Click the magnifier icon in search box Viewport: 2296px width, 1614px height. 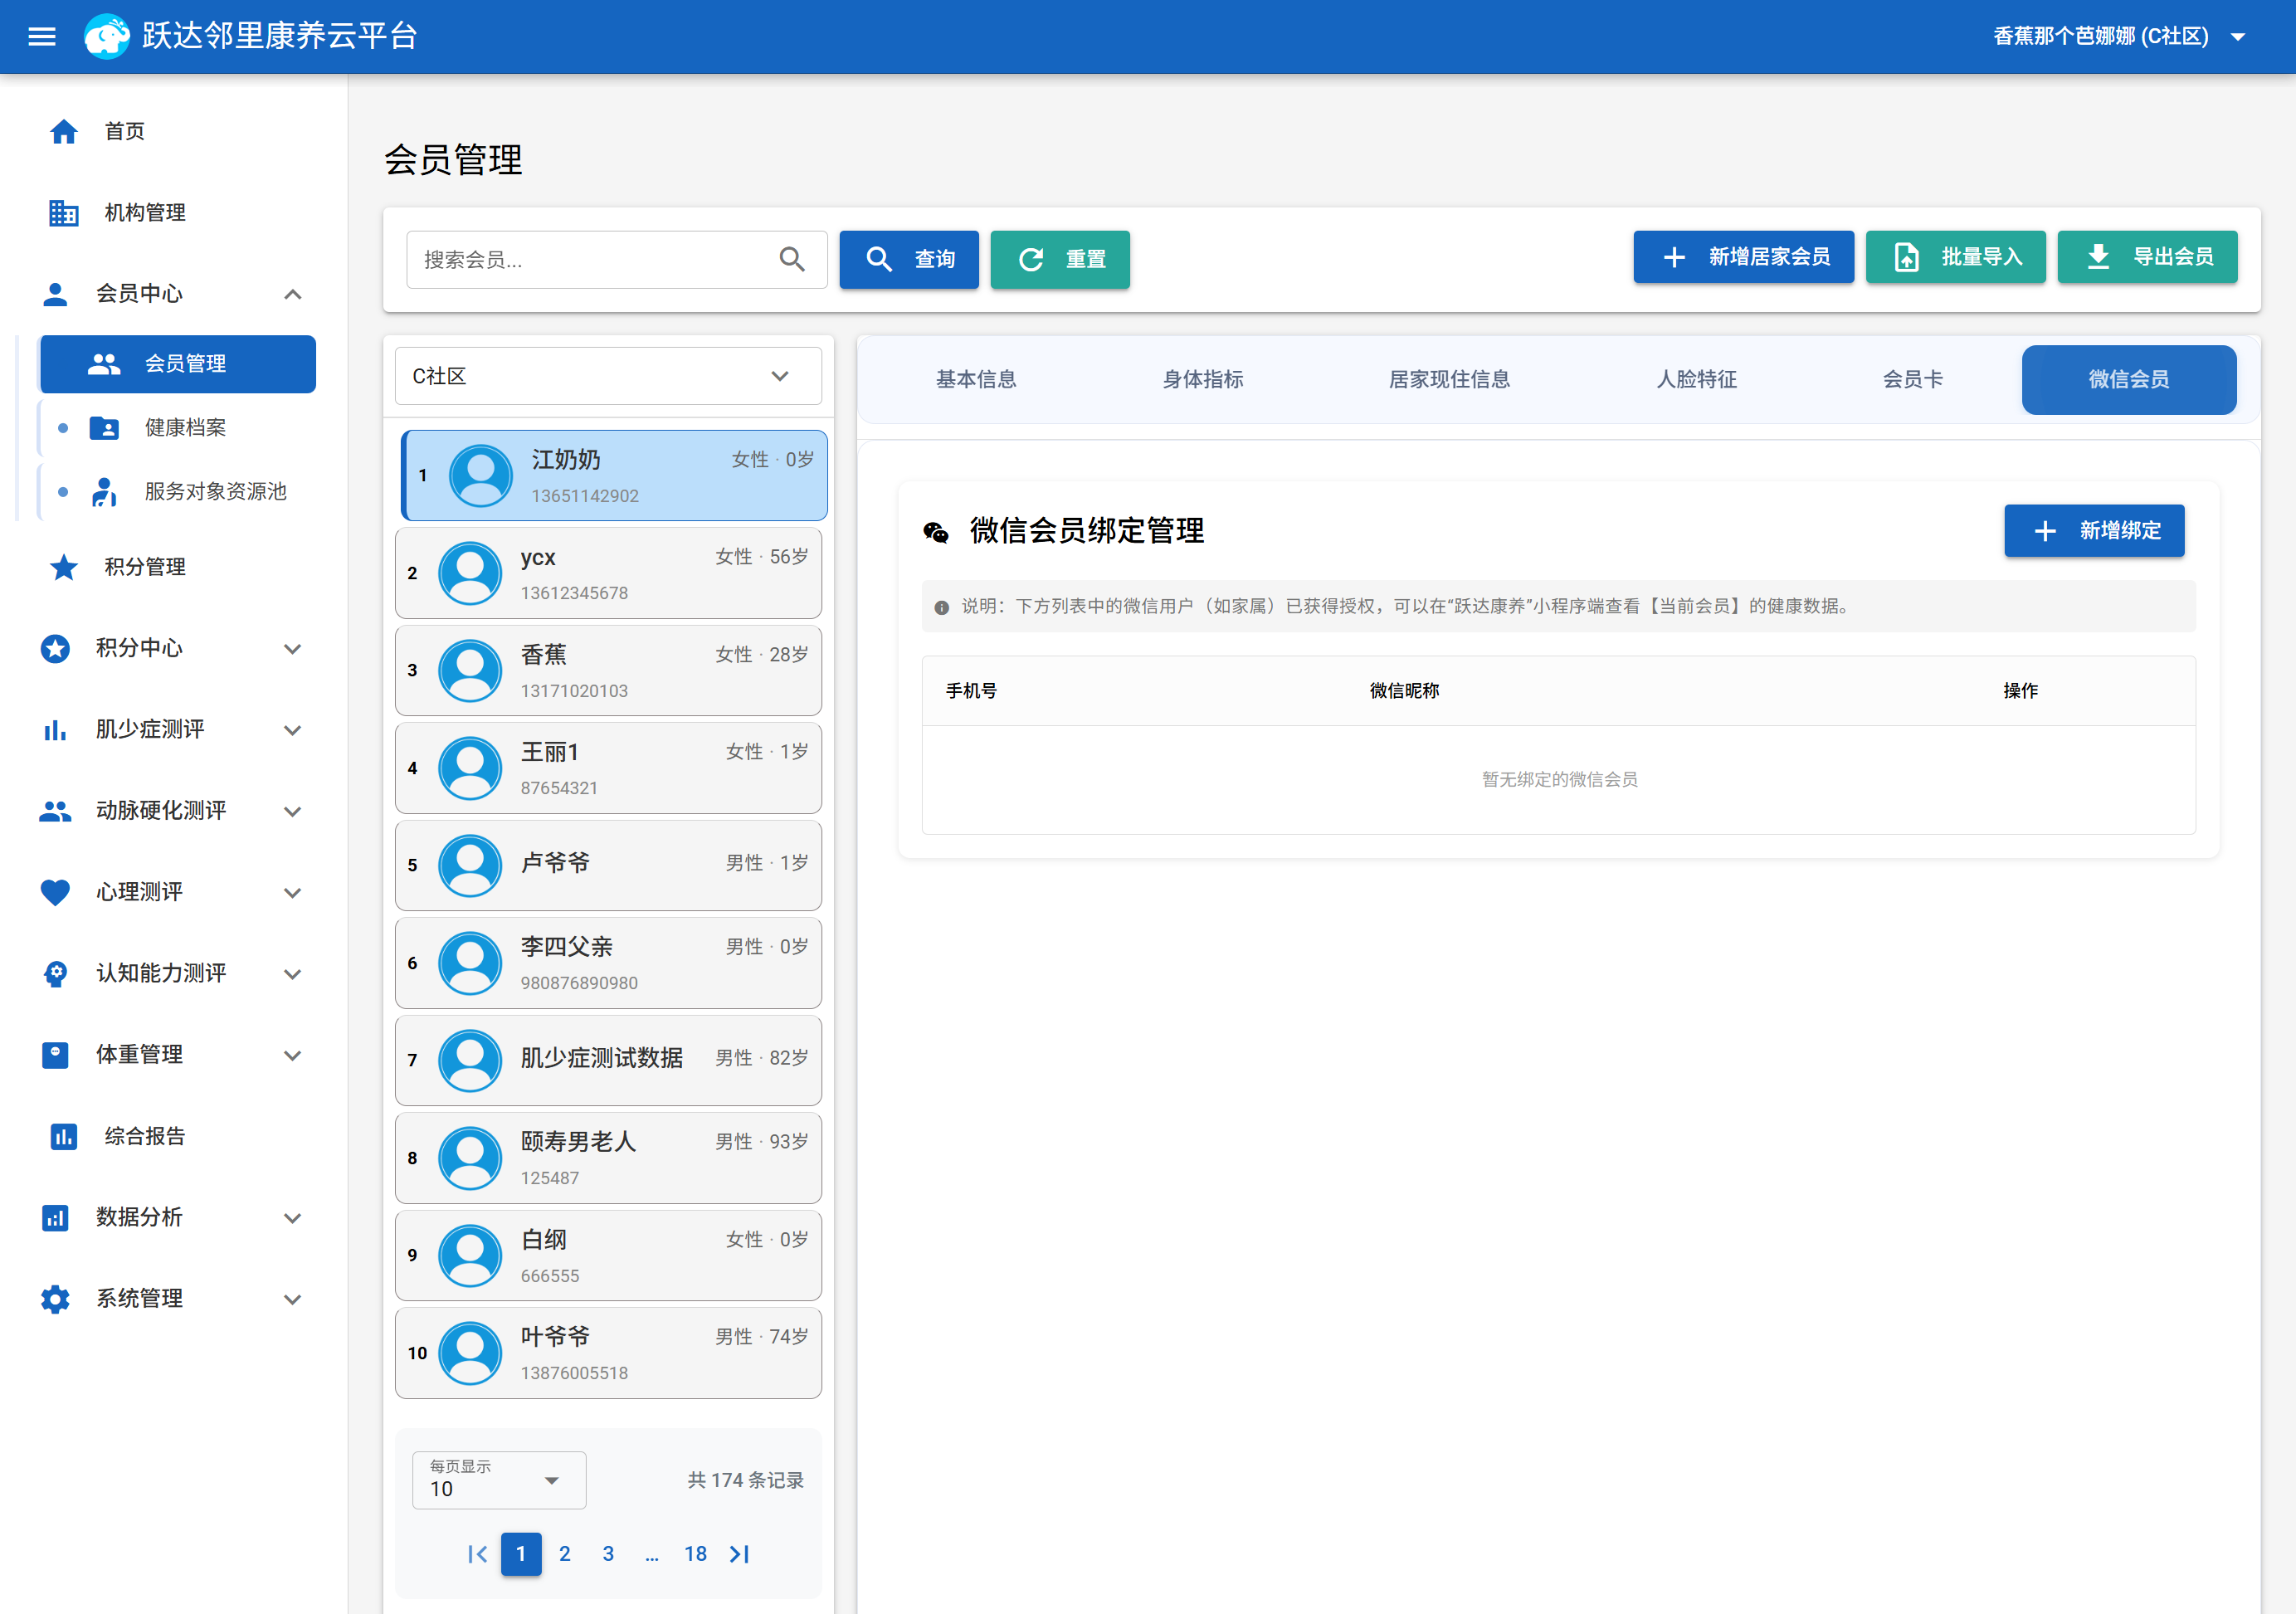click(792, 260)
